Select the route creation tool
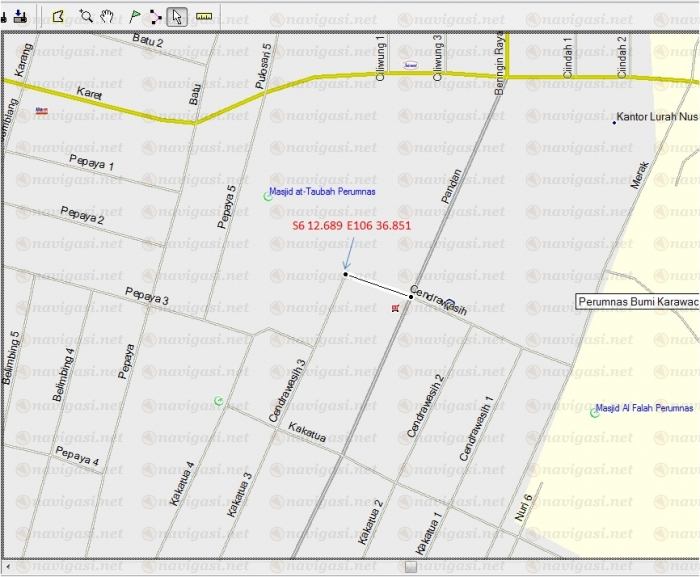 (x=155, y=16)
